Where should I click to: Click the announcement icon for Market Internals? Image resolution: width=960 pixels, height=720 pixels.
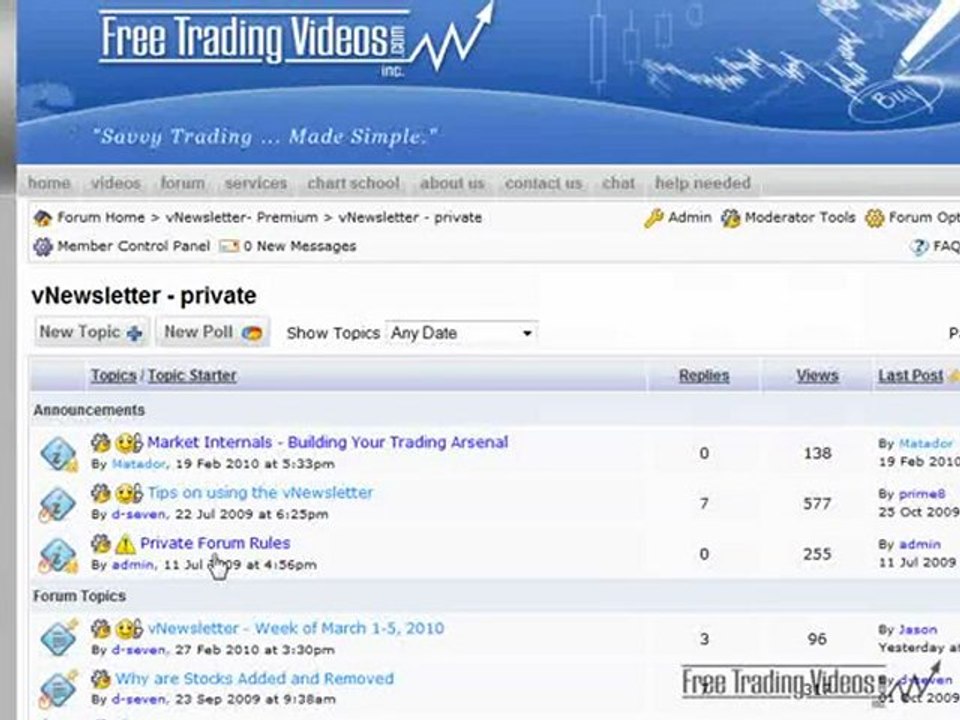tap(58, 454)
